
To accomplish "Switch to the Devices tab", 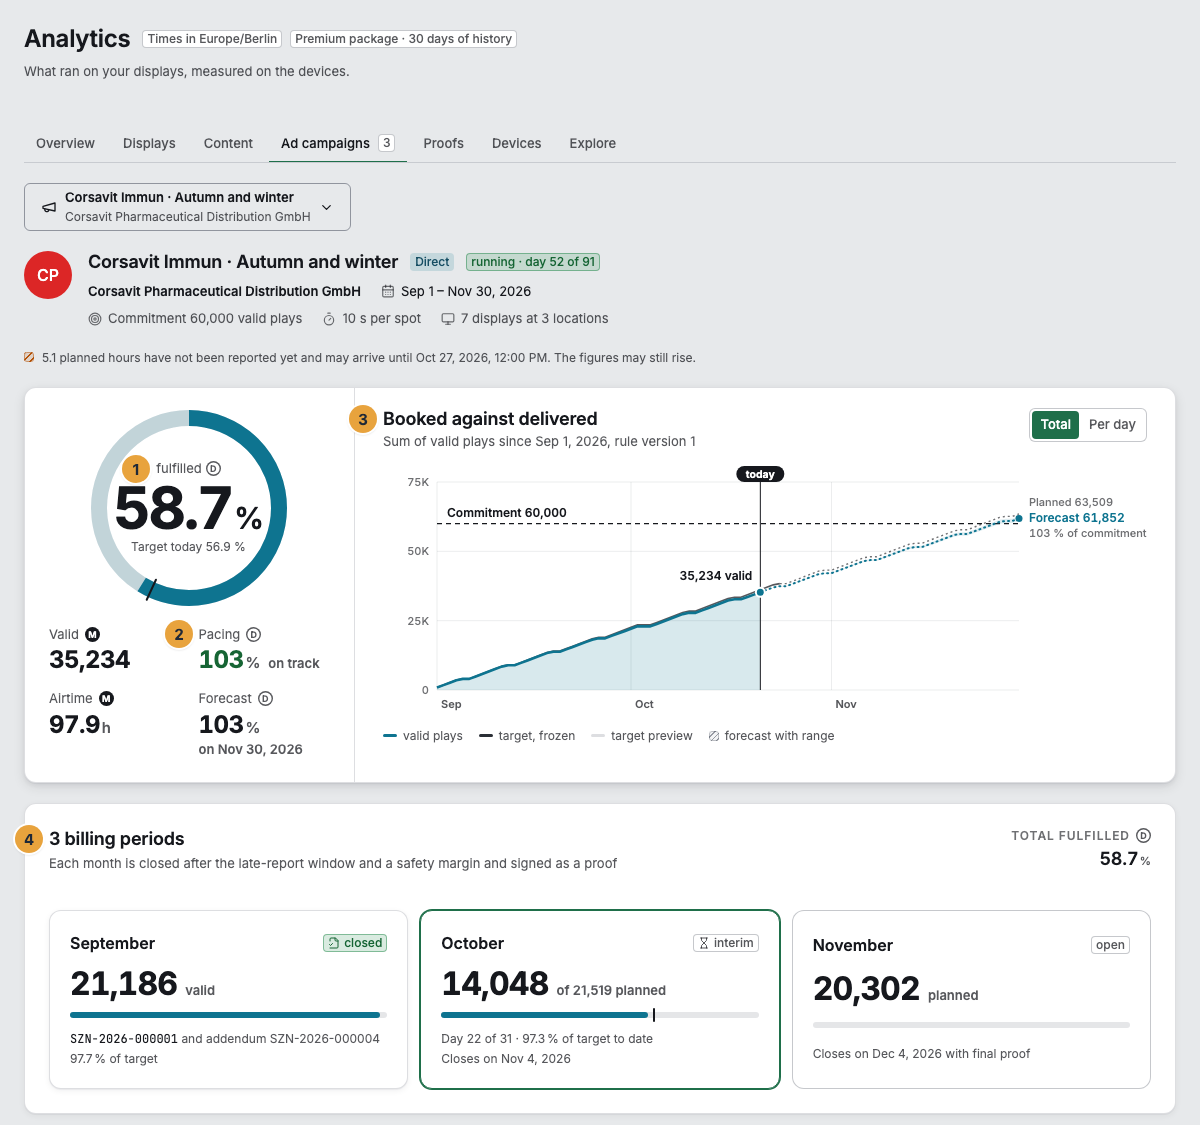I will point(516,143).
